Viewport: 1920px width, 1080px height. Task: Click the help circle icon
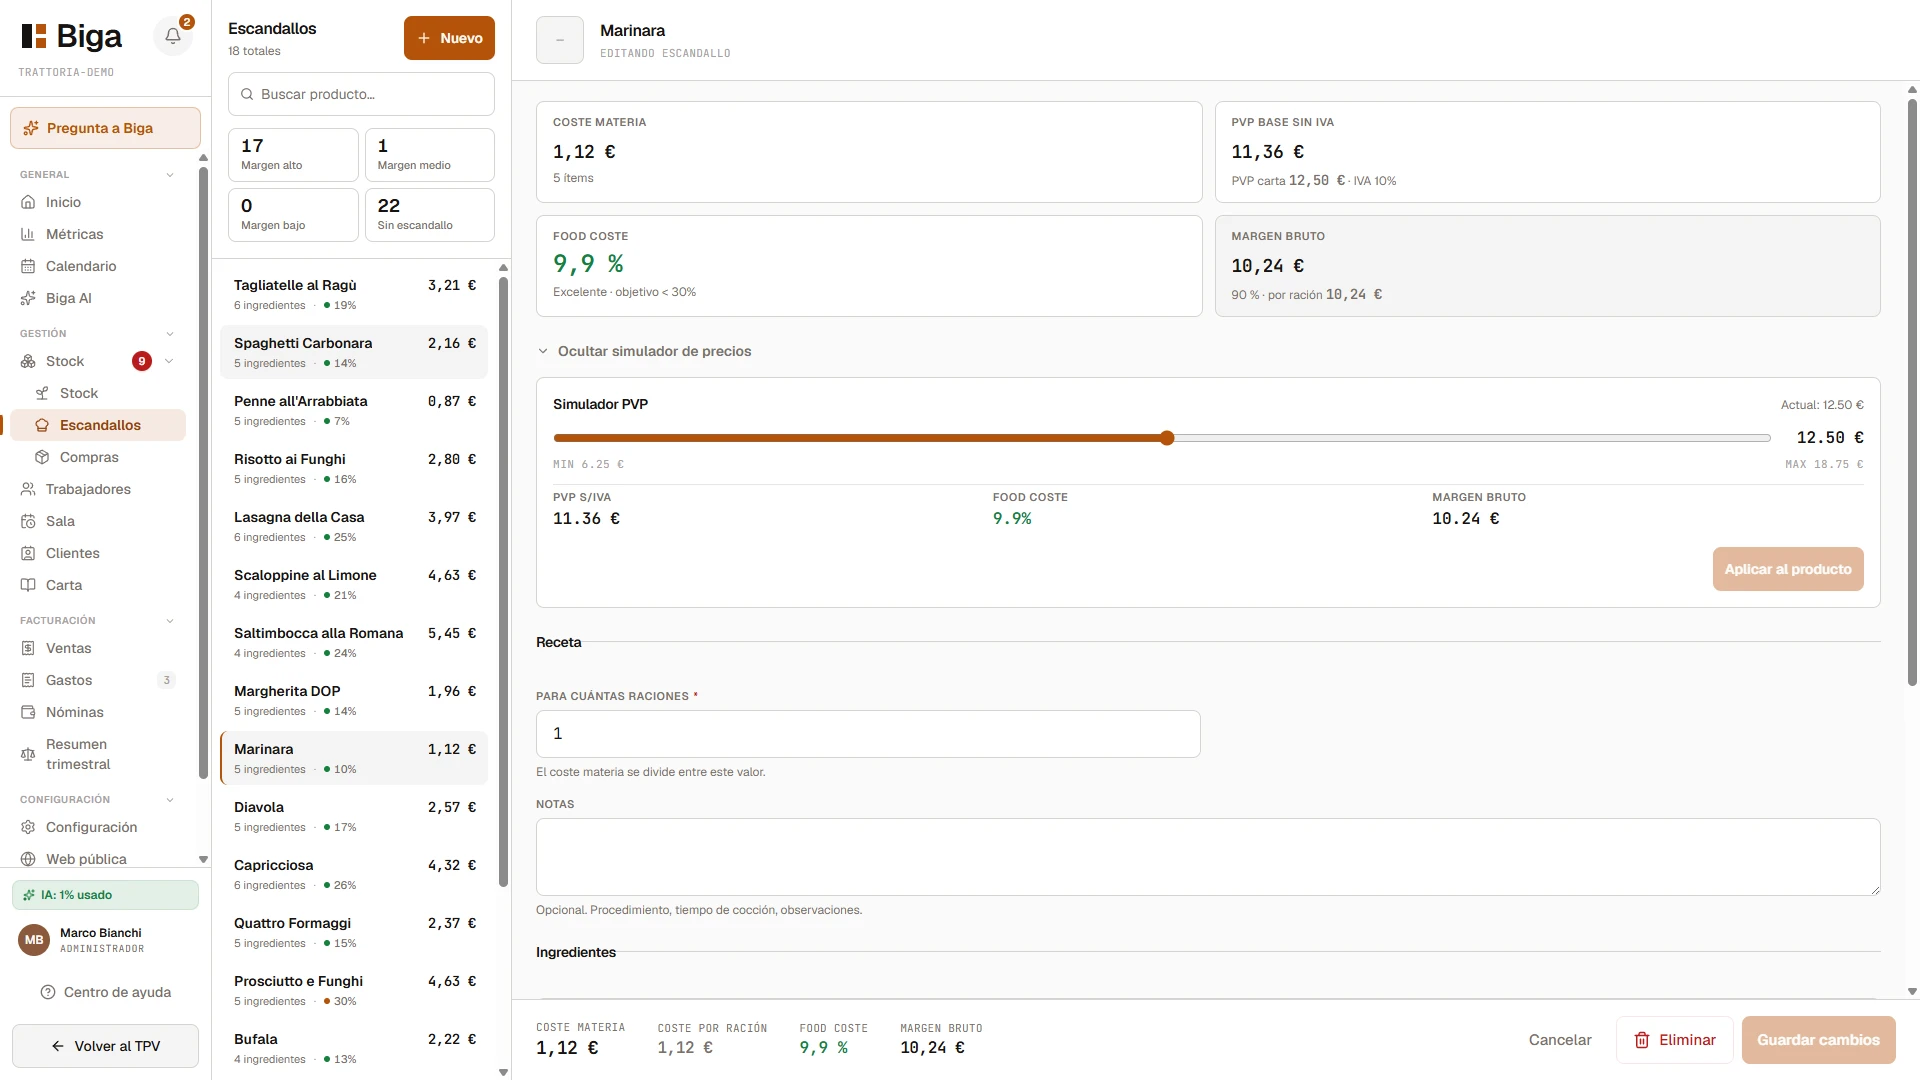(48, 992)
